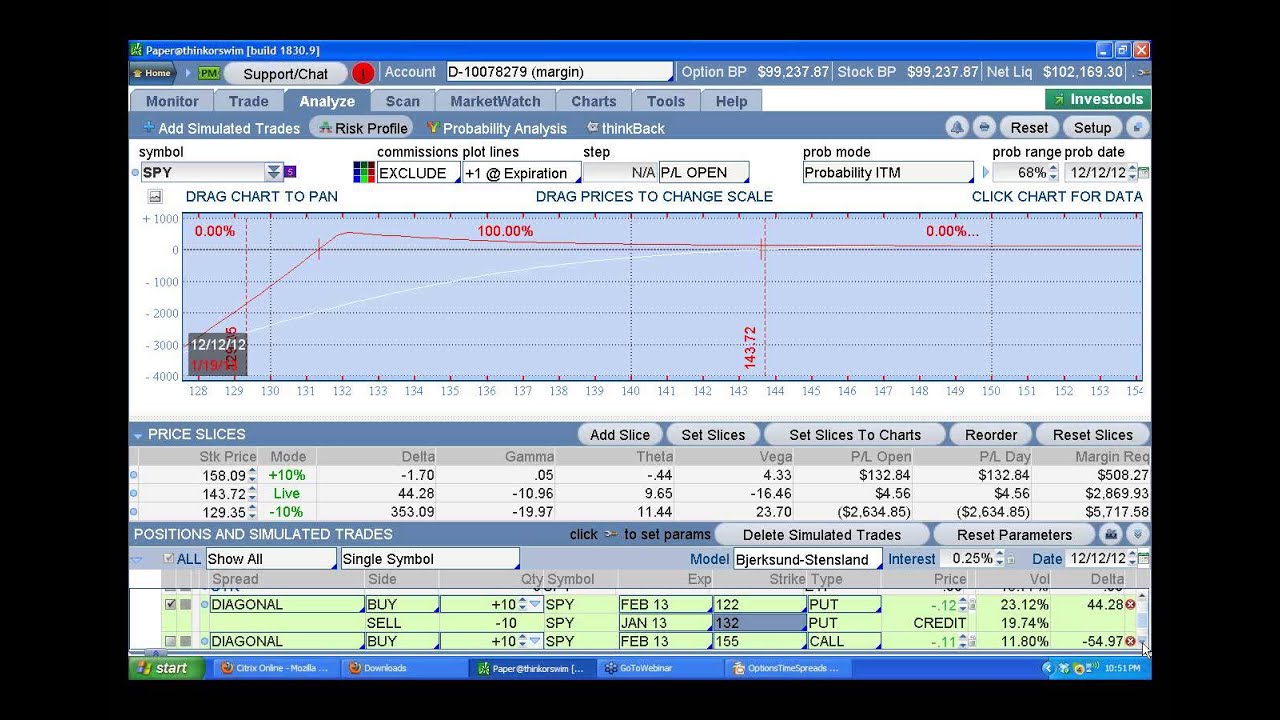This screenshot has height=720, width=1280.
Task: Open the Scan tab
Action: 403,101
